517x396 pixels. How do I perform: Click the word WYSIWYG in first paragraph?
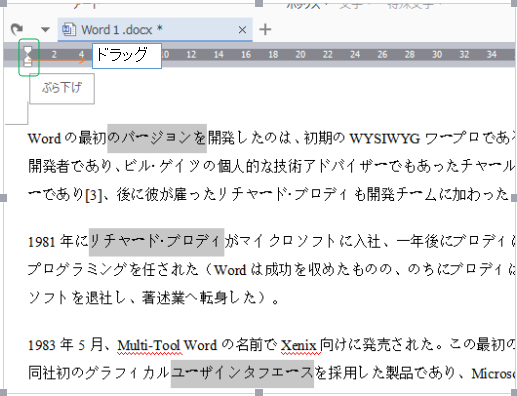pos(384,138)
